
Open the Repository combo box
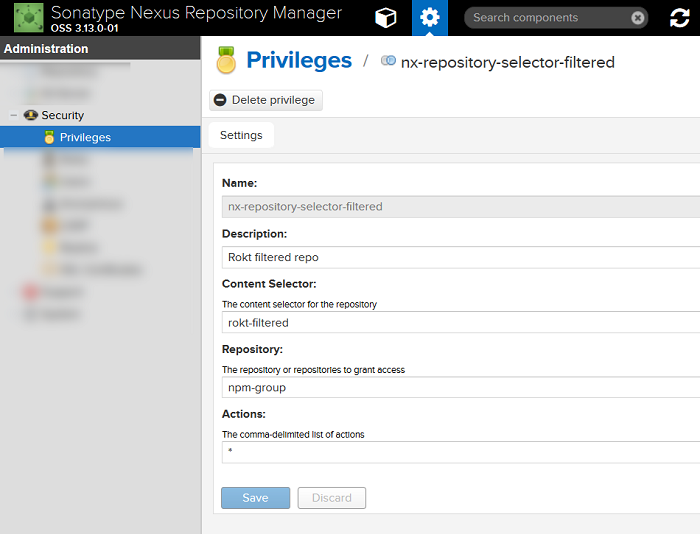461,387
